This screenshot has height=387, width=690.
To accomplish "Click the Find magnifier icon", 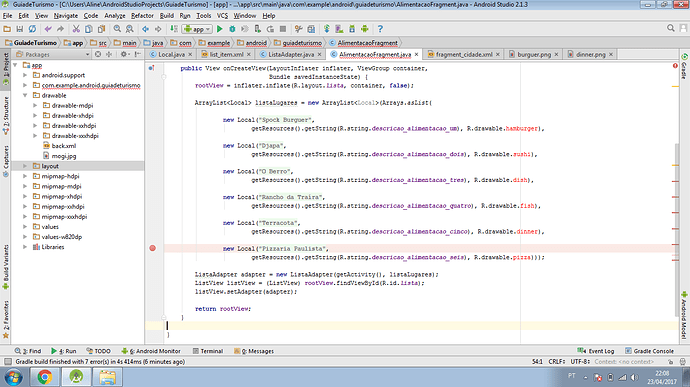I will (117, 29).
